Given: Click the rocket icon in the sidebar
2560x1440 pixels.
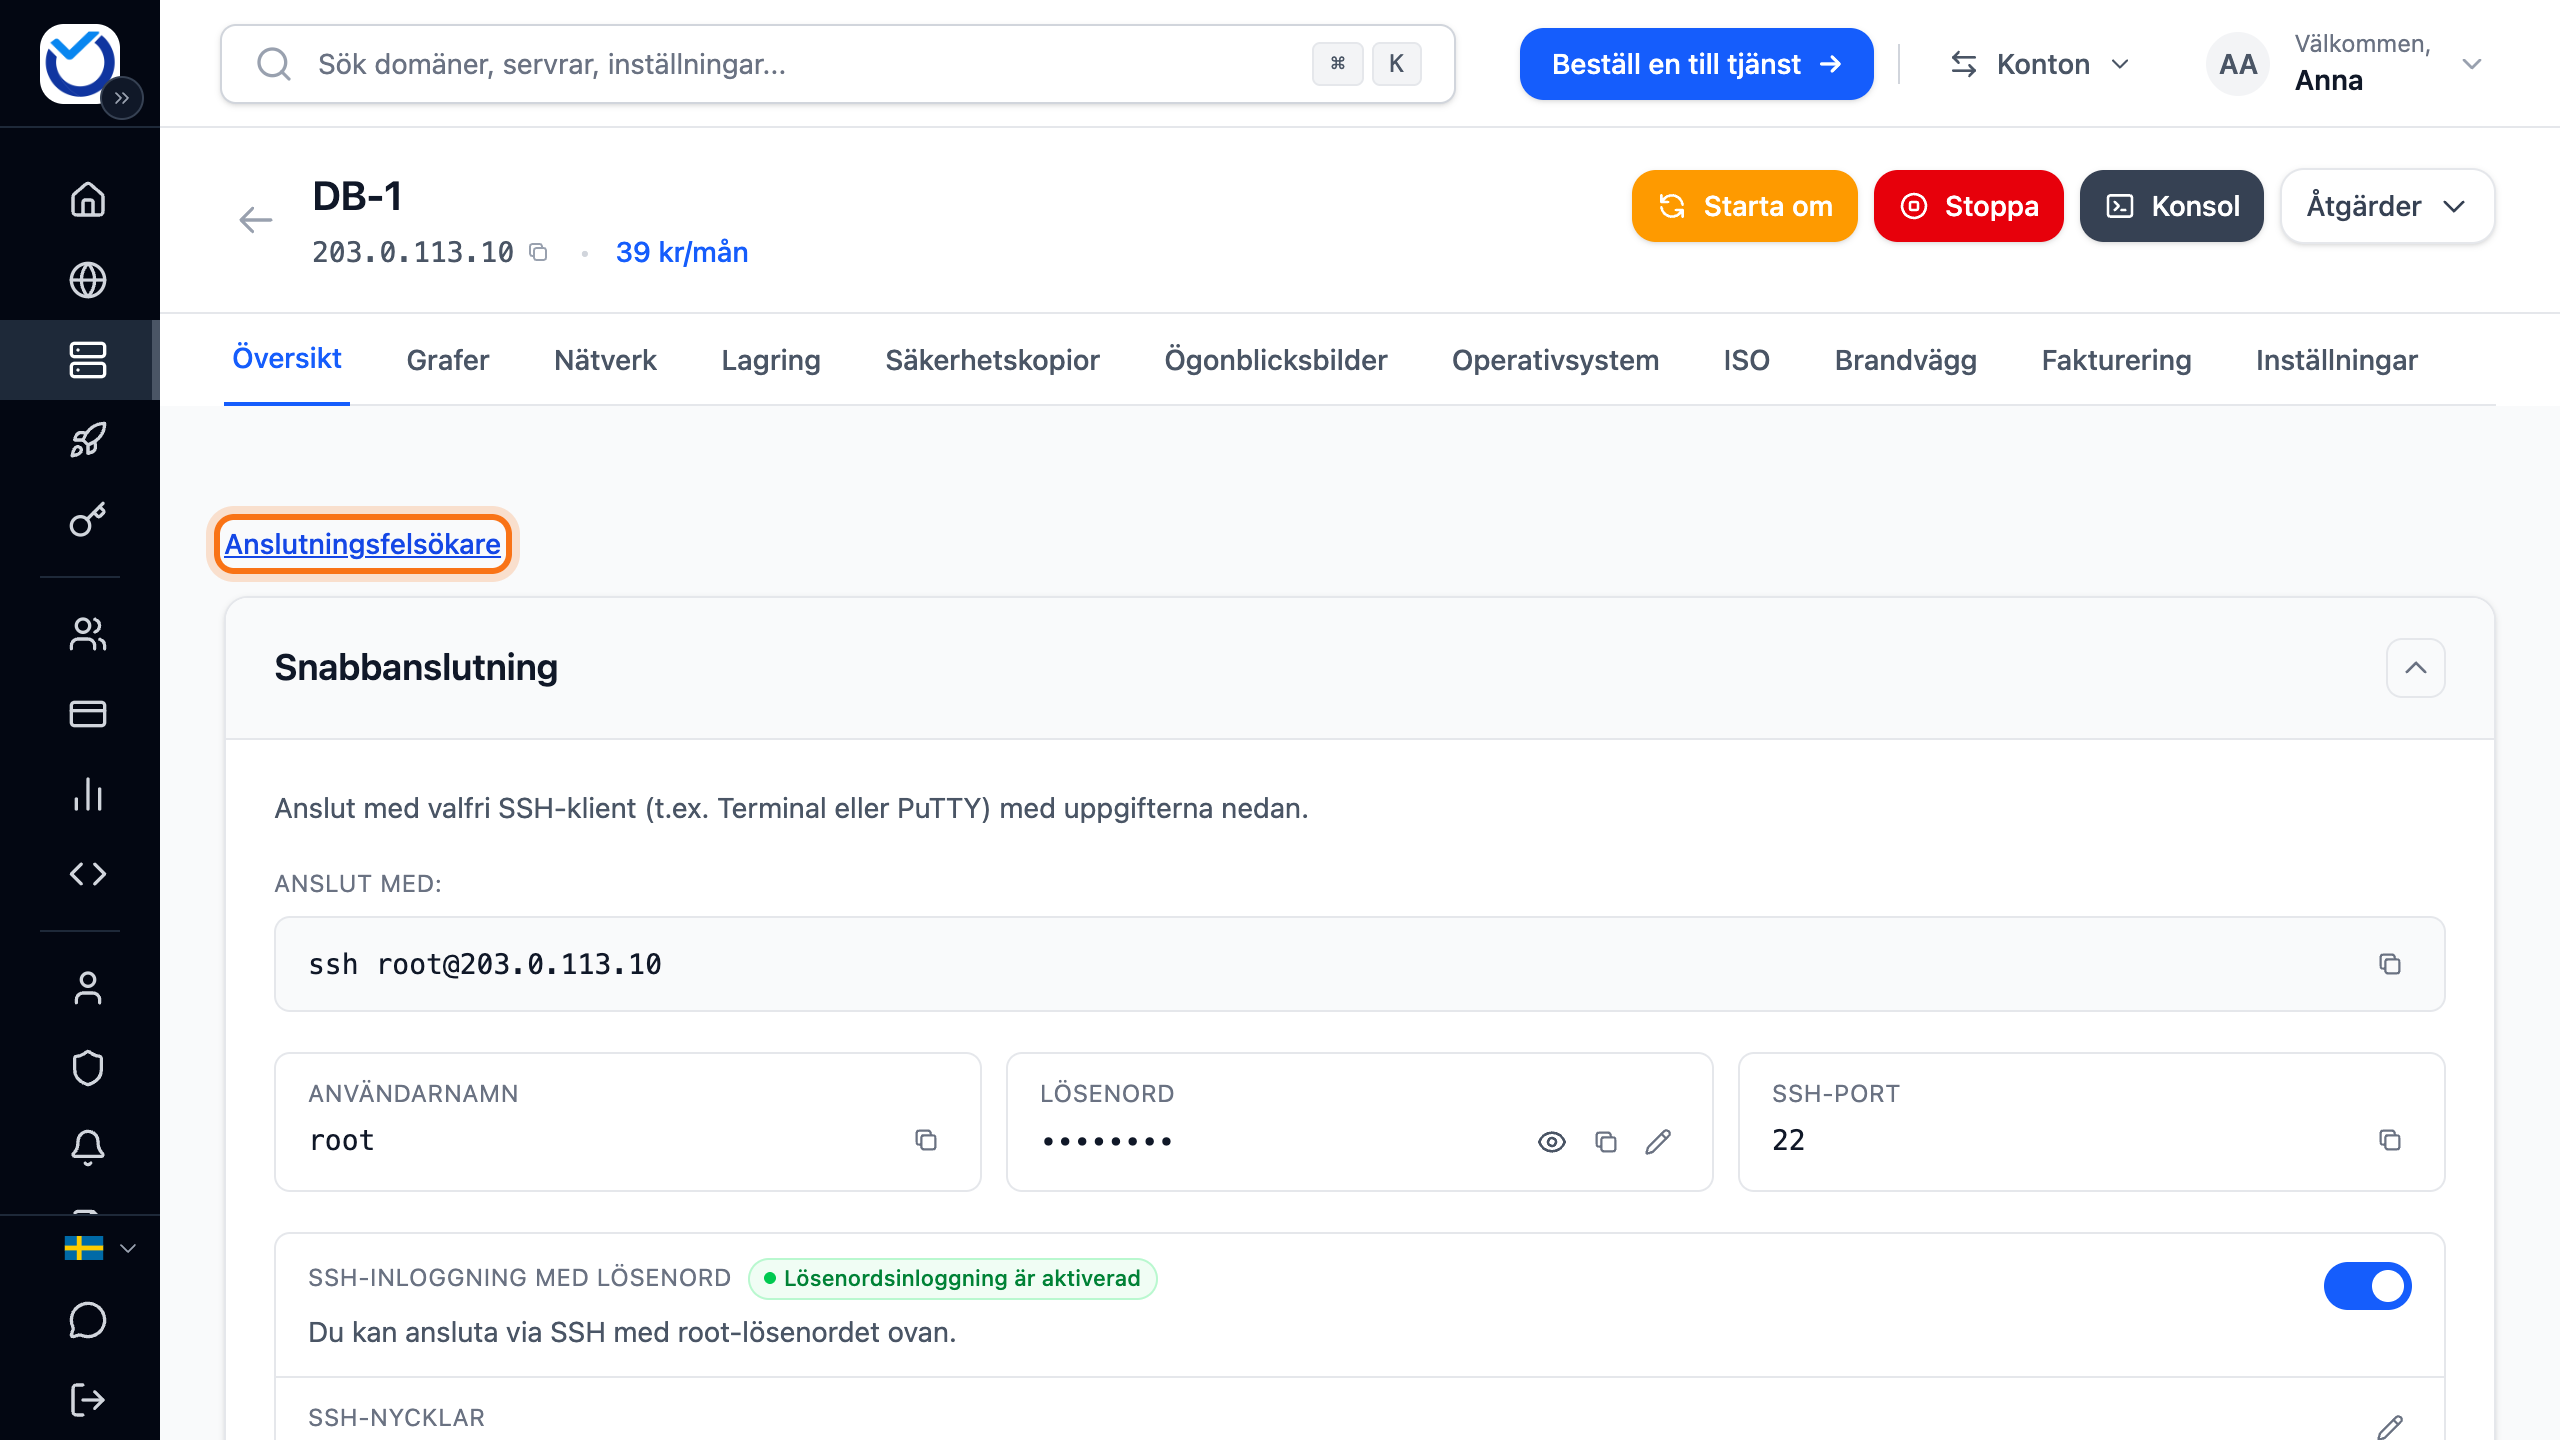Looking at the screenshot, I should (x=88, y=440).
